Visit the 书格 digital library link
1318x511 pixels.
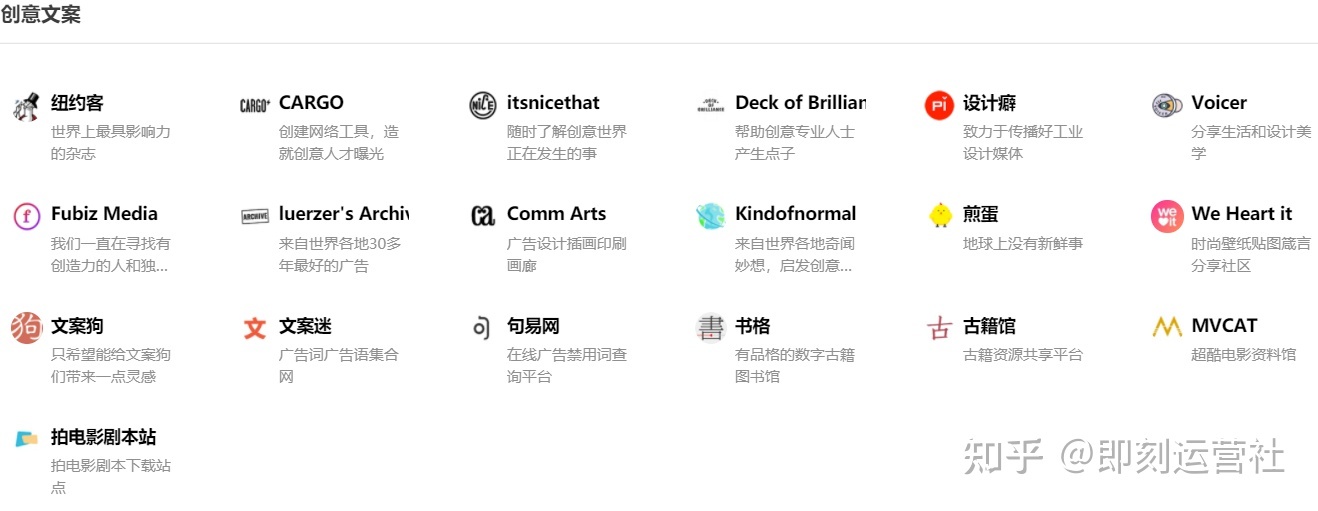752,325
